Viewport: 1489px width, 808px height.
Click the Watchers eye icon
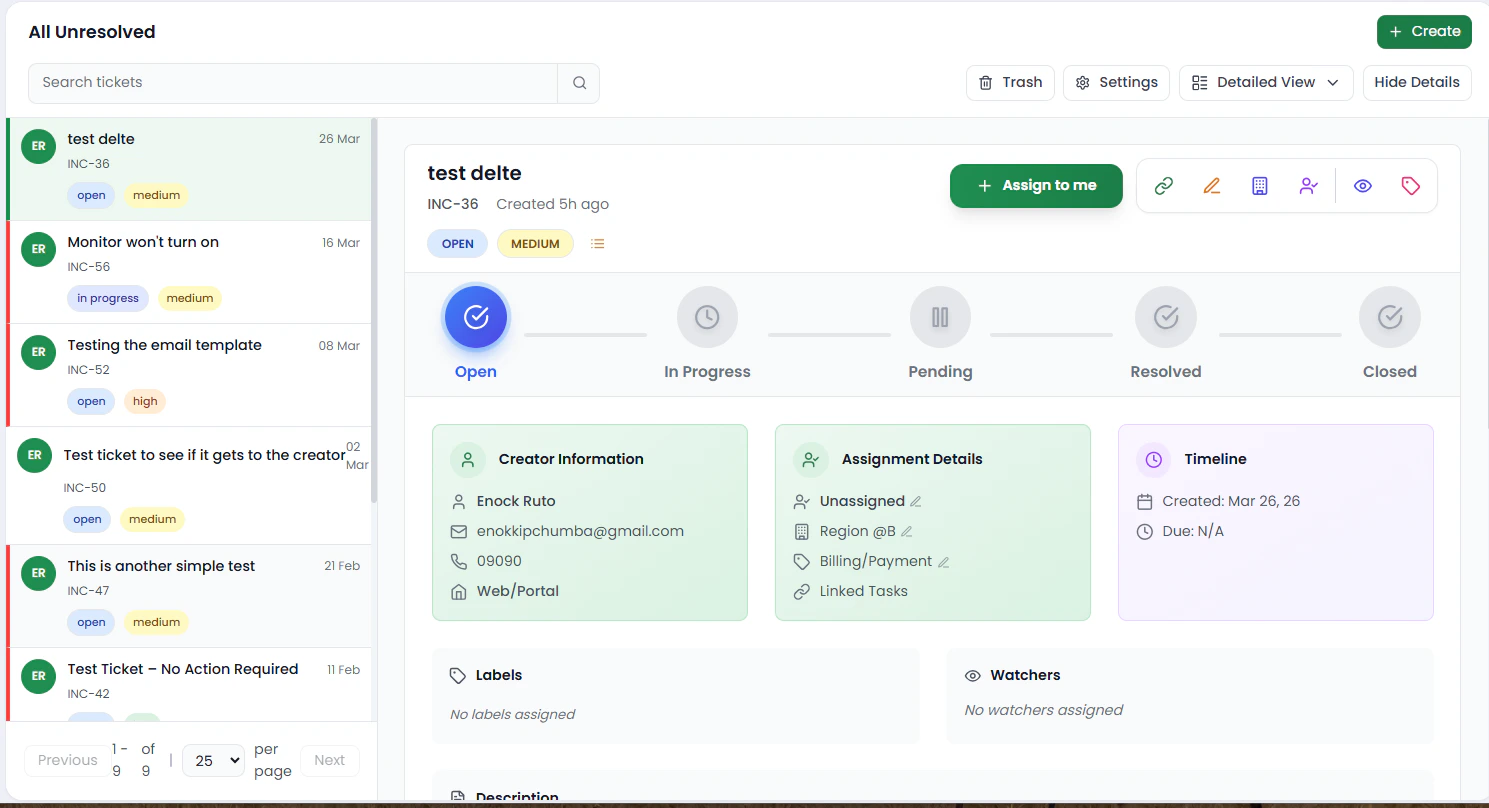973,676
